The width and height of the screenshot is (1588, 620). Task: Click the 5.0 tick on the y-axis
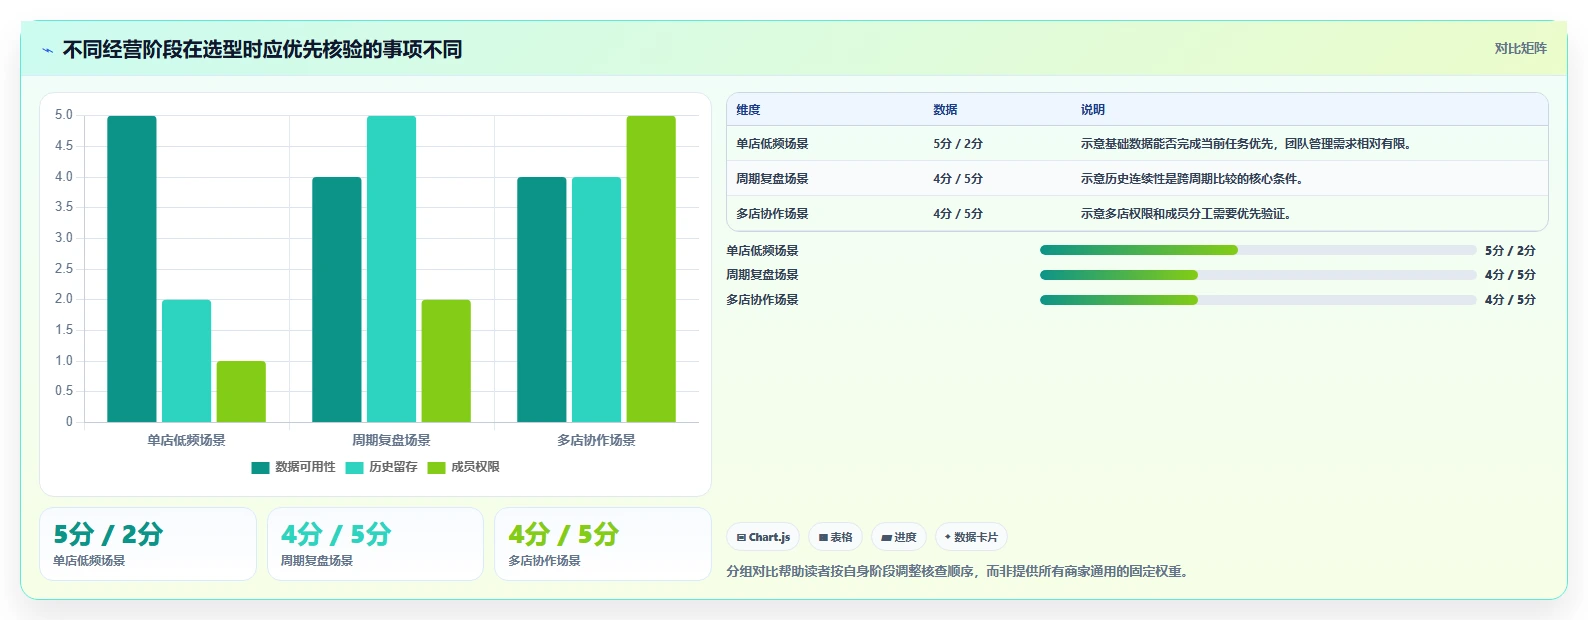click(64, 115)
